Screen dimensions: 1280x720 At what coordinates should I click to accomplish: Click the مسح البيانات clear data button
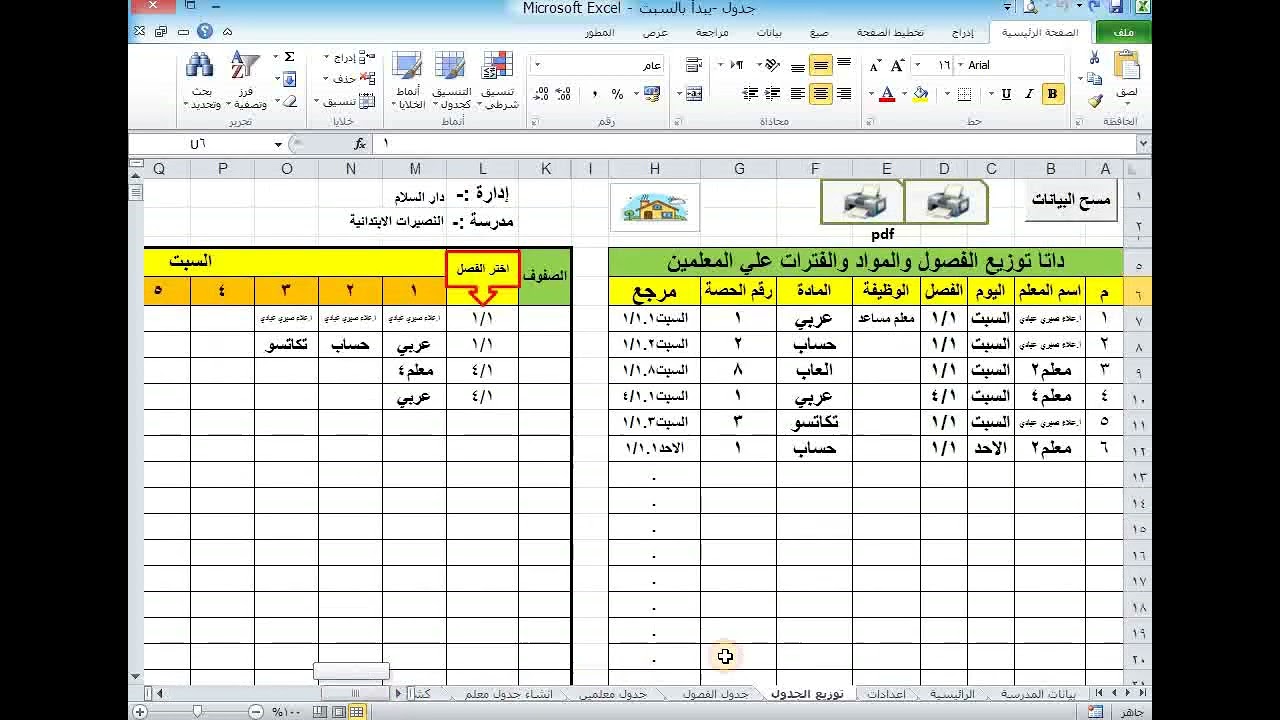(1071, 200)
